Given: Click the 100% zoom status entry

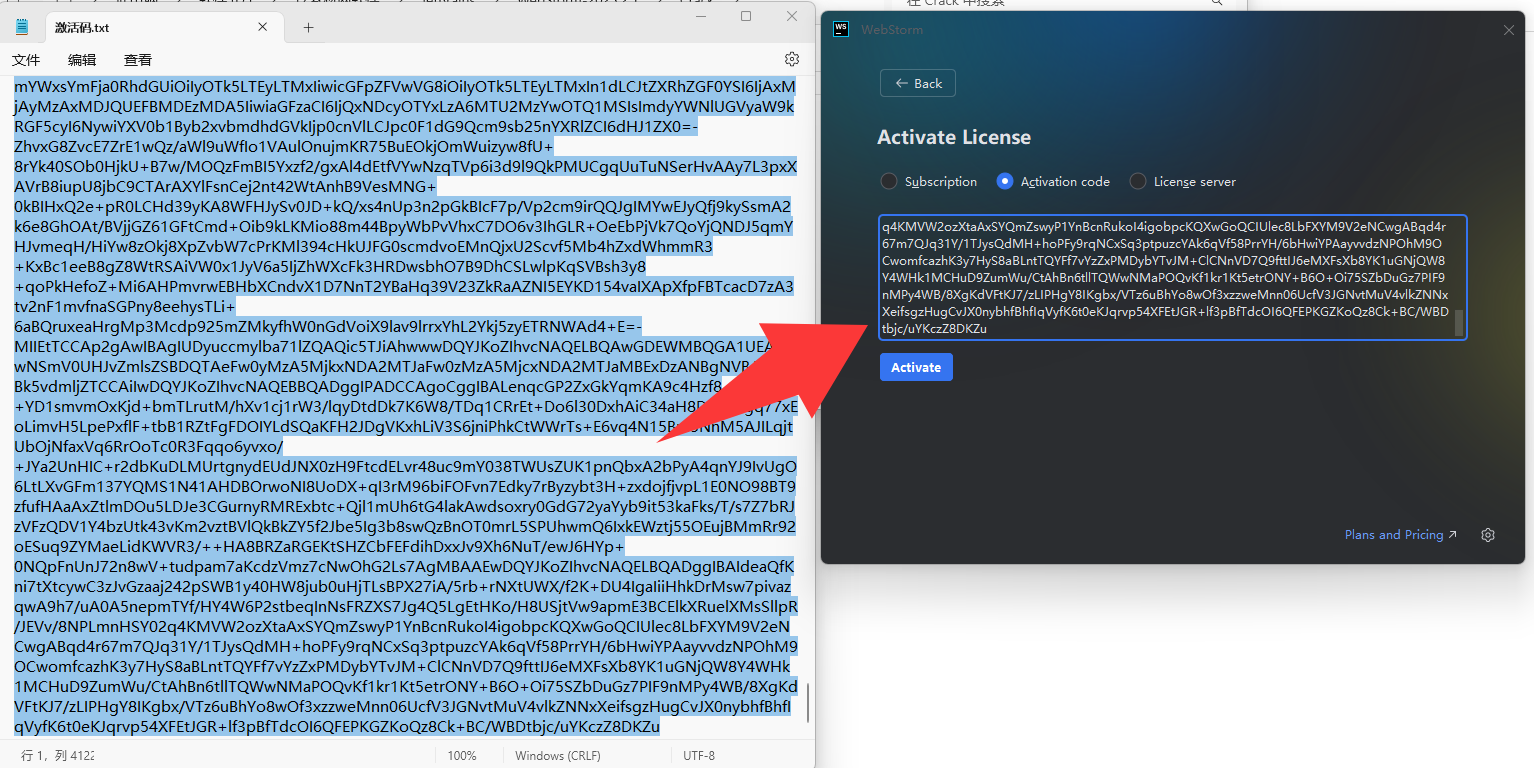Looking at the screenshot, I should coord(462,756).
